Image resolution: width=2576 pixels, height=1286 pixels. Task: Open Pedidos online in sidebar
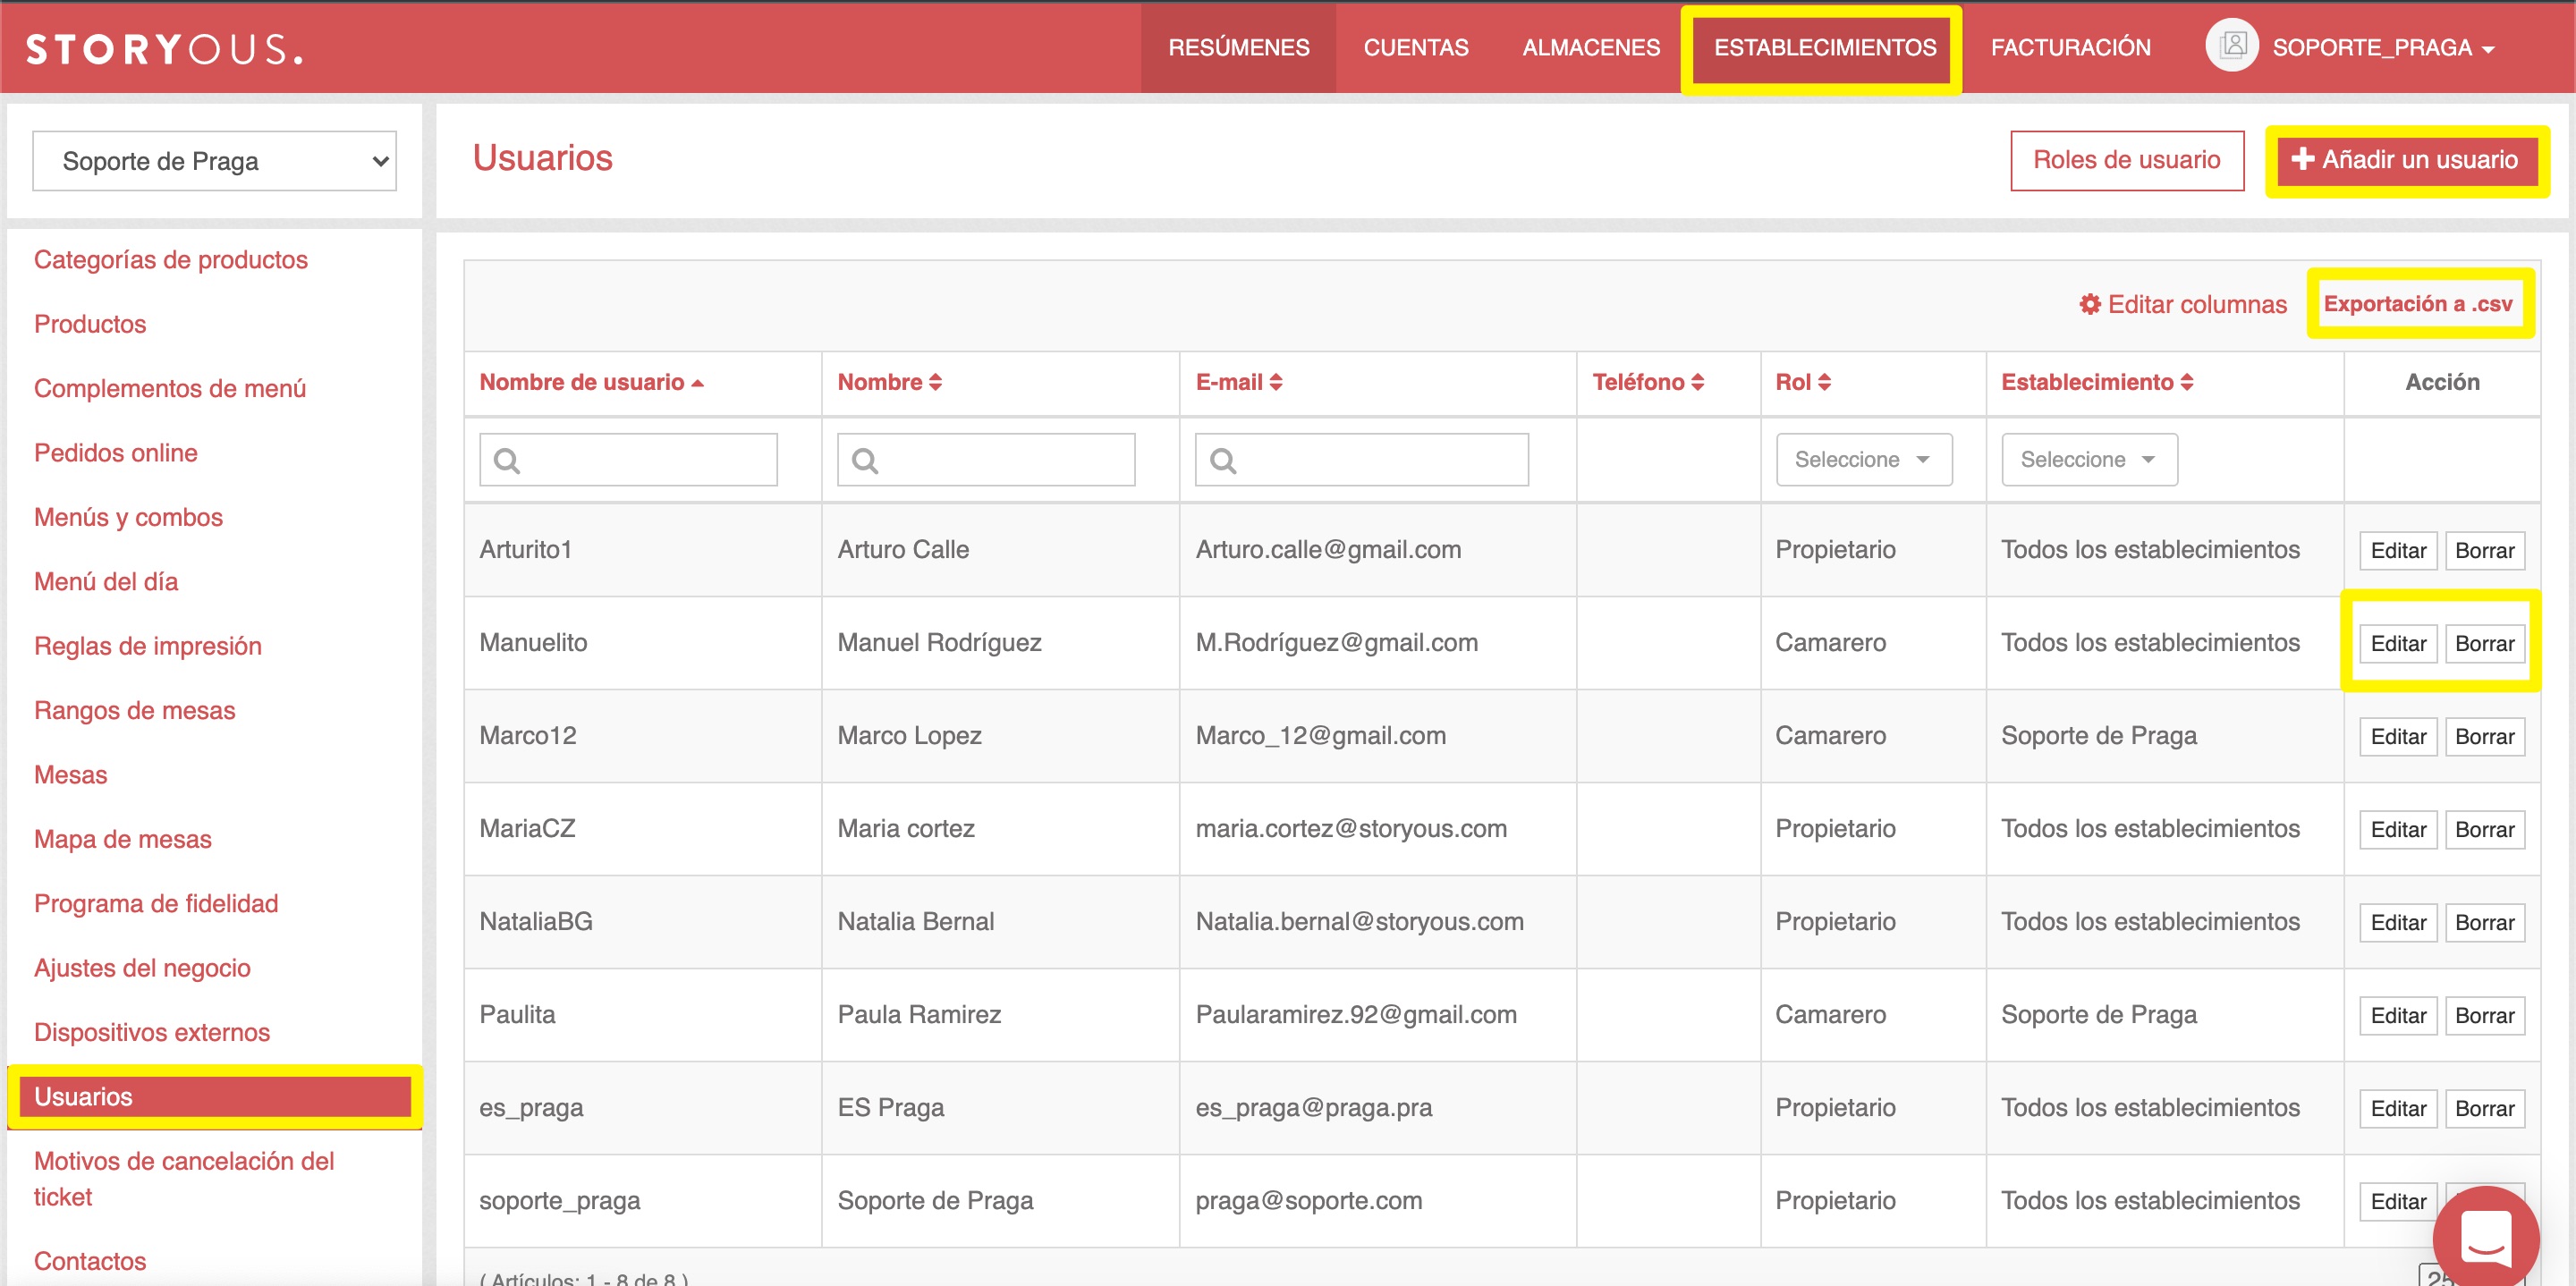pyautogui.click(x=116, y=453)
